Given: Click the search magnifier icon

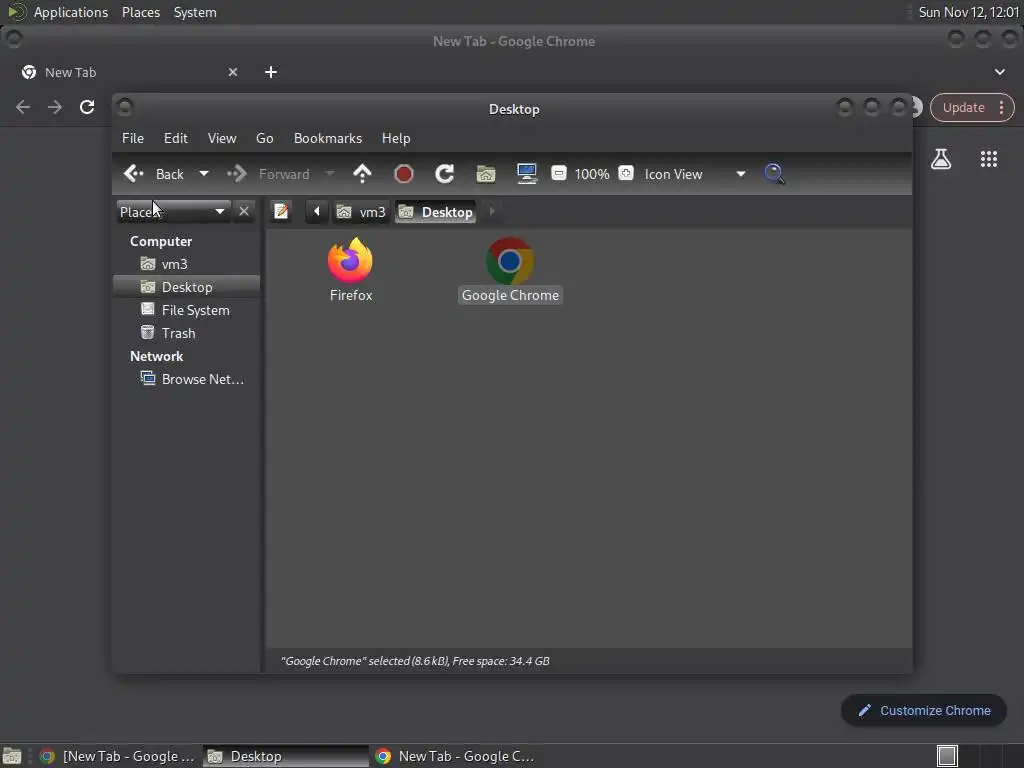Looking at the screenshot, I should 775,174.
